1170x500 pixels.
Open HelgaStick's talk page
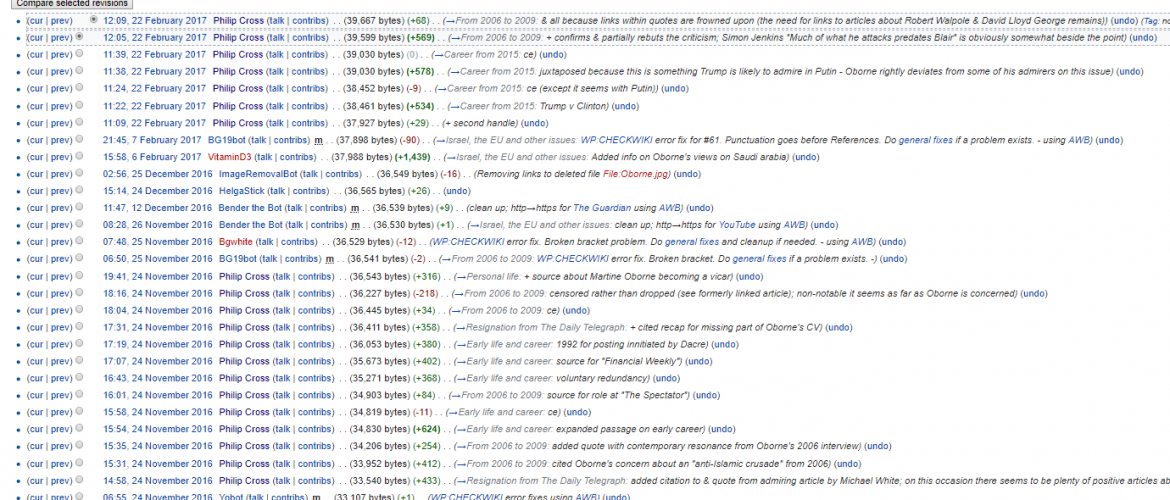[282, 191]
